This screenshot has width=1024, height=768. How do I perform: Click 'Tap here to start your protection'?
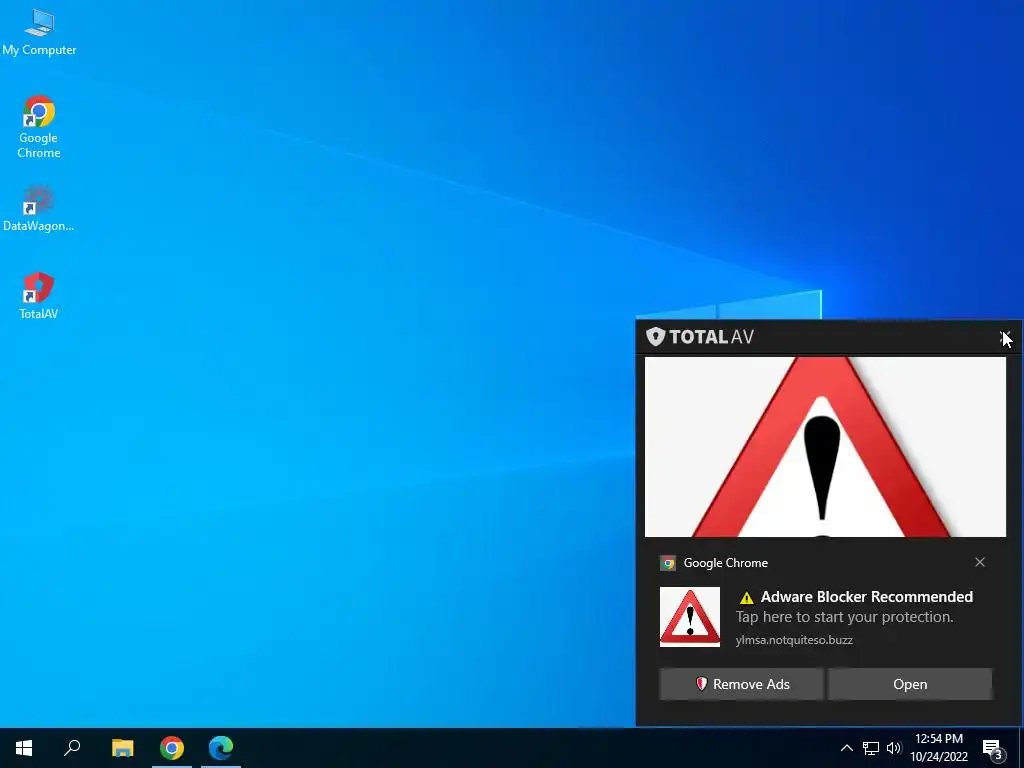point(844,617)
